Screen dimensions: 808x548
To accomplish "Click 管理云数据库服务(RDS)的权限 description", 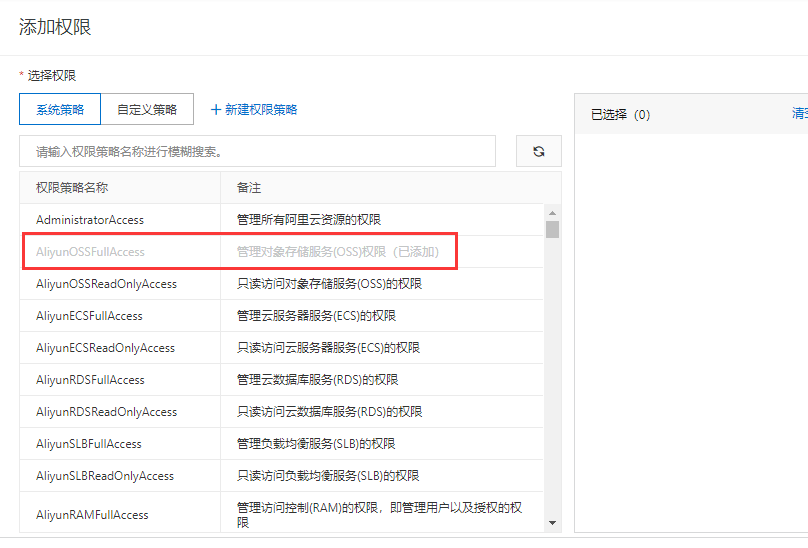I will (x=317, y=379).
